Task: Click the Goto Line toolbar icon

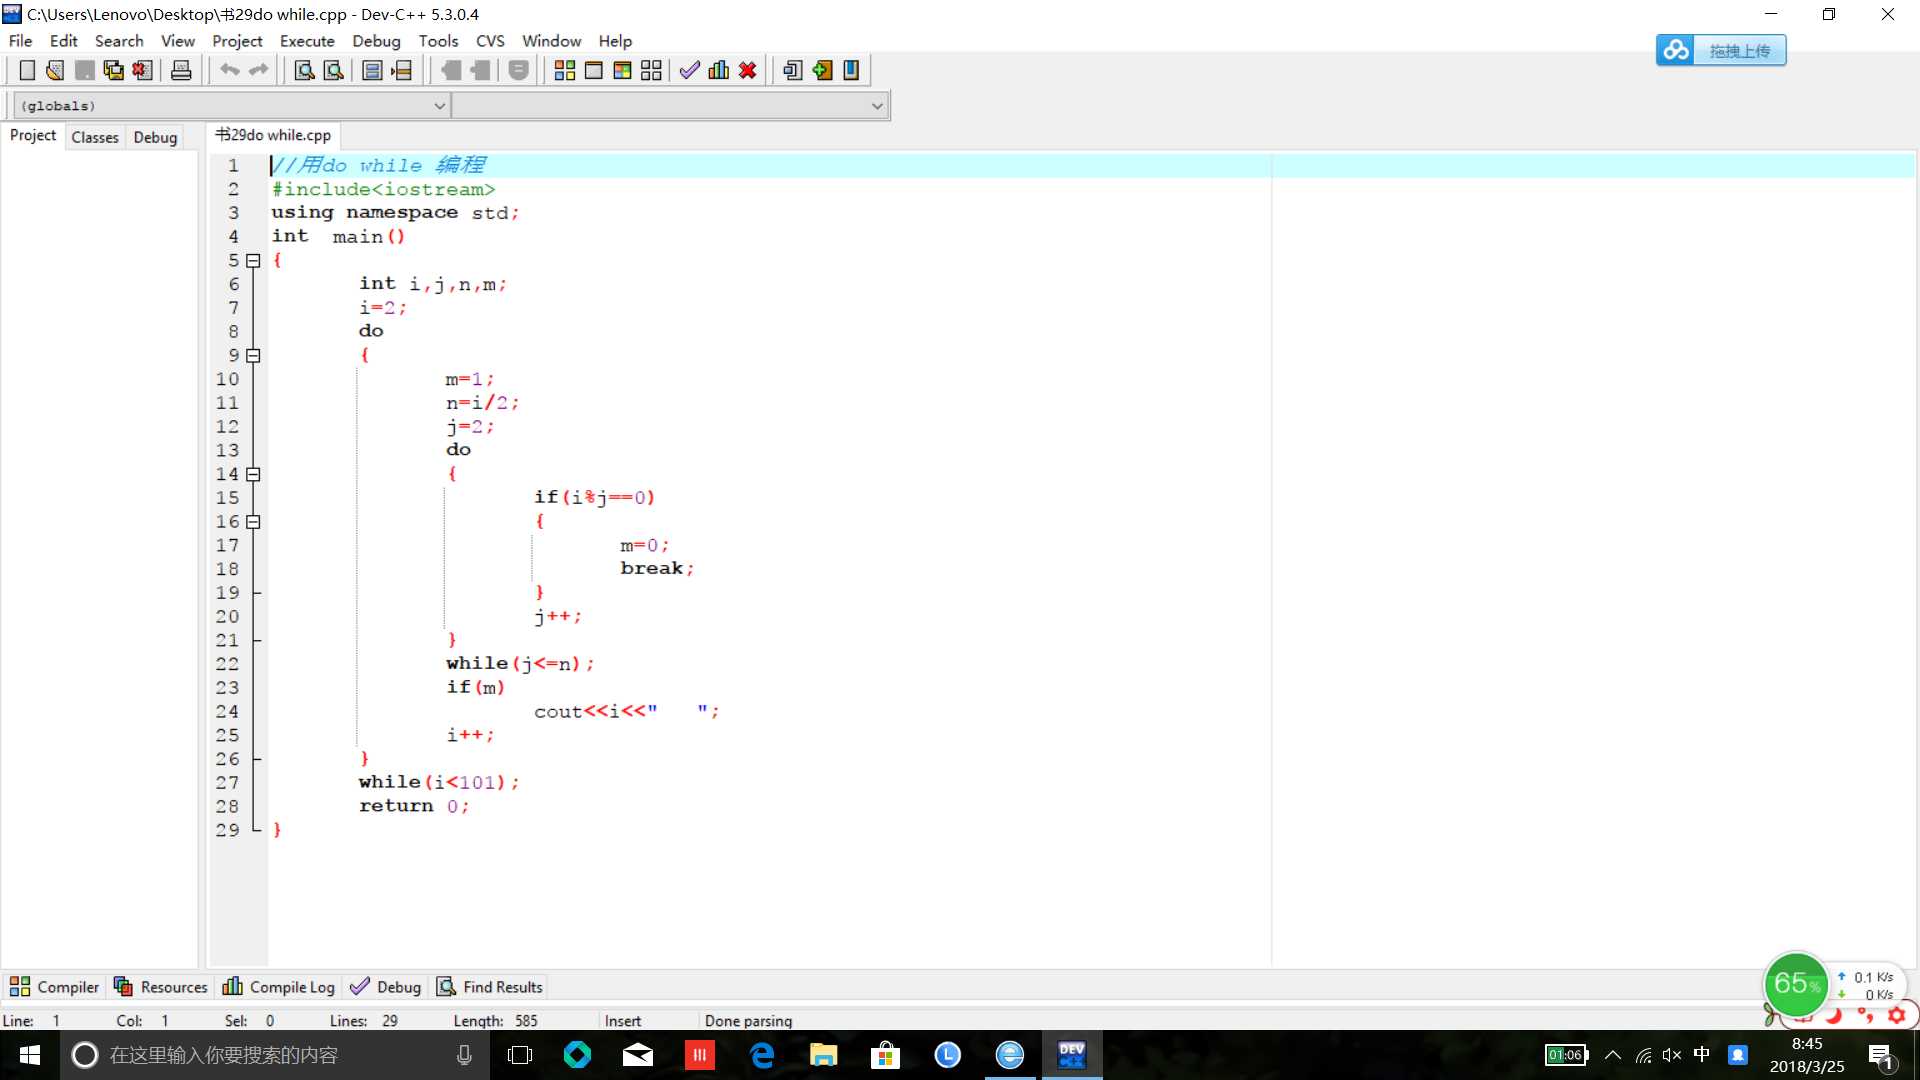Action: pyautogui.click(x=401, y=70)
